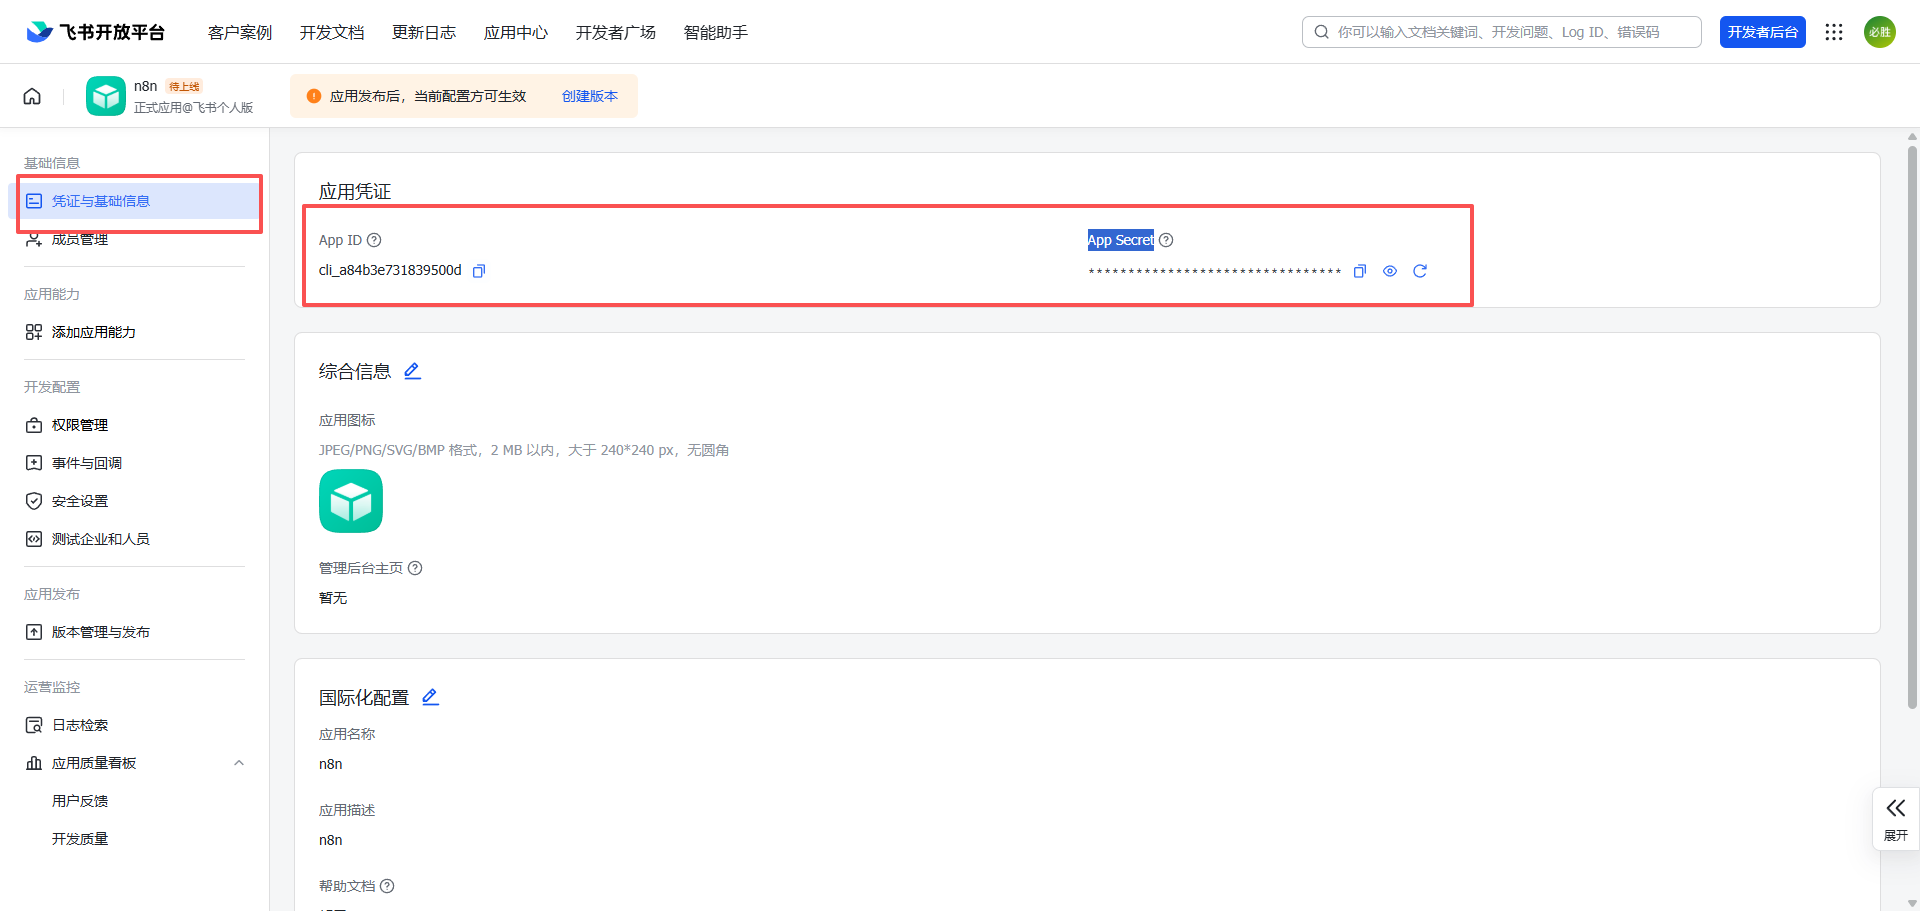The width and height of the screenshot is (1920, 911).
Task: Open 事件与回调 settings
Action: [x=86, y=462]
